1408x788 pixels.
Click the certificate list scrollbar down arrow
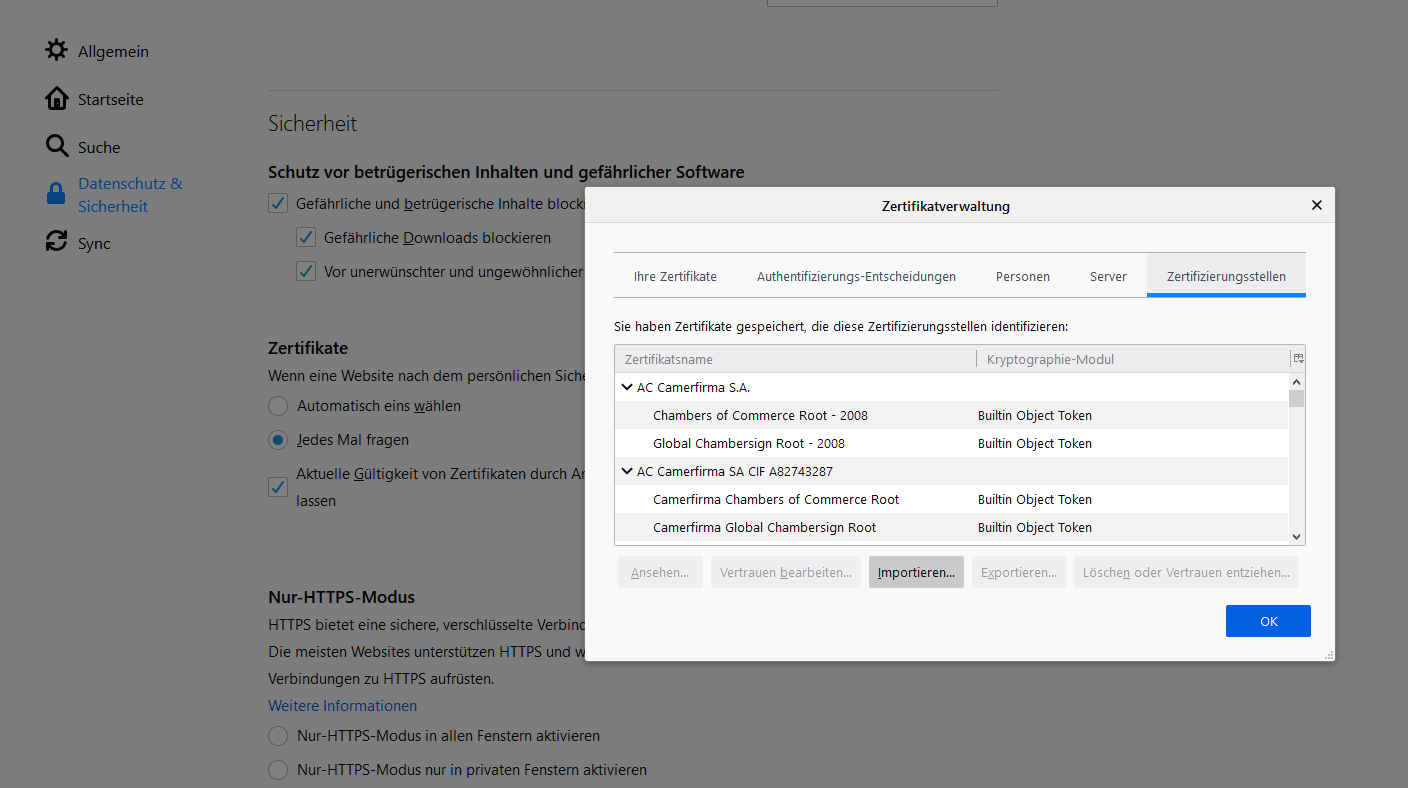click(x=1295, y=536)
